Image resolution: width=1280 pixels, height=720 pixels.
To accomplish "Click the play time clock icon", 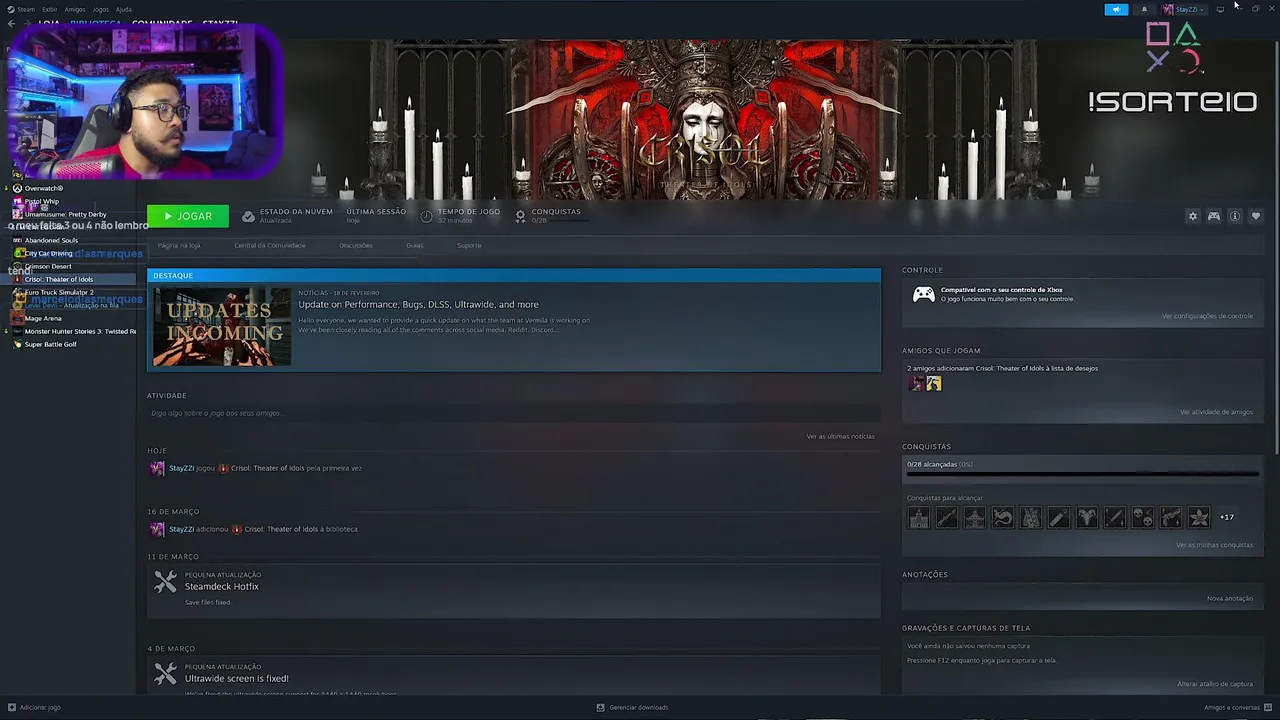I will pyautogui.click(x=426, y=216).
